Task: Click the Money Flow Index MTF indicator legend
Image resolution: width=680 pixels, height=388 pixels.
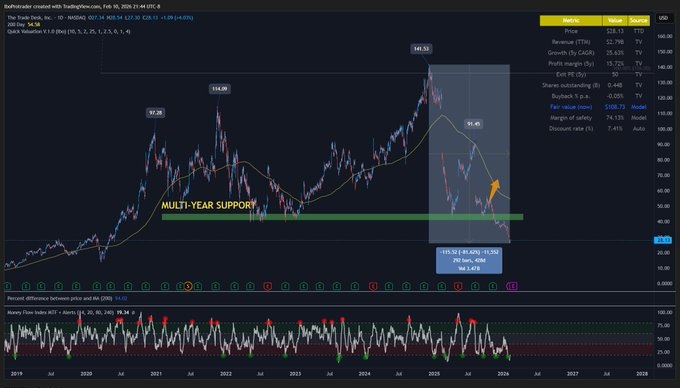Action: pyautogui.click(x=61, y=312)
